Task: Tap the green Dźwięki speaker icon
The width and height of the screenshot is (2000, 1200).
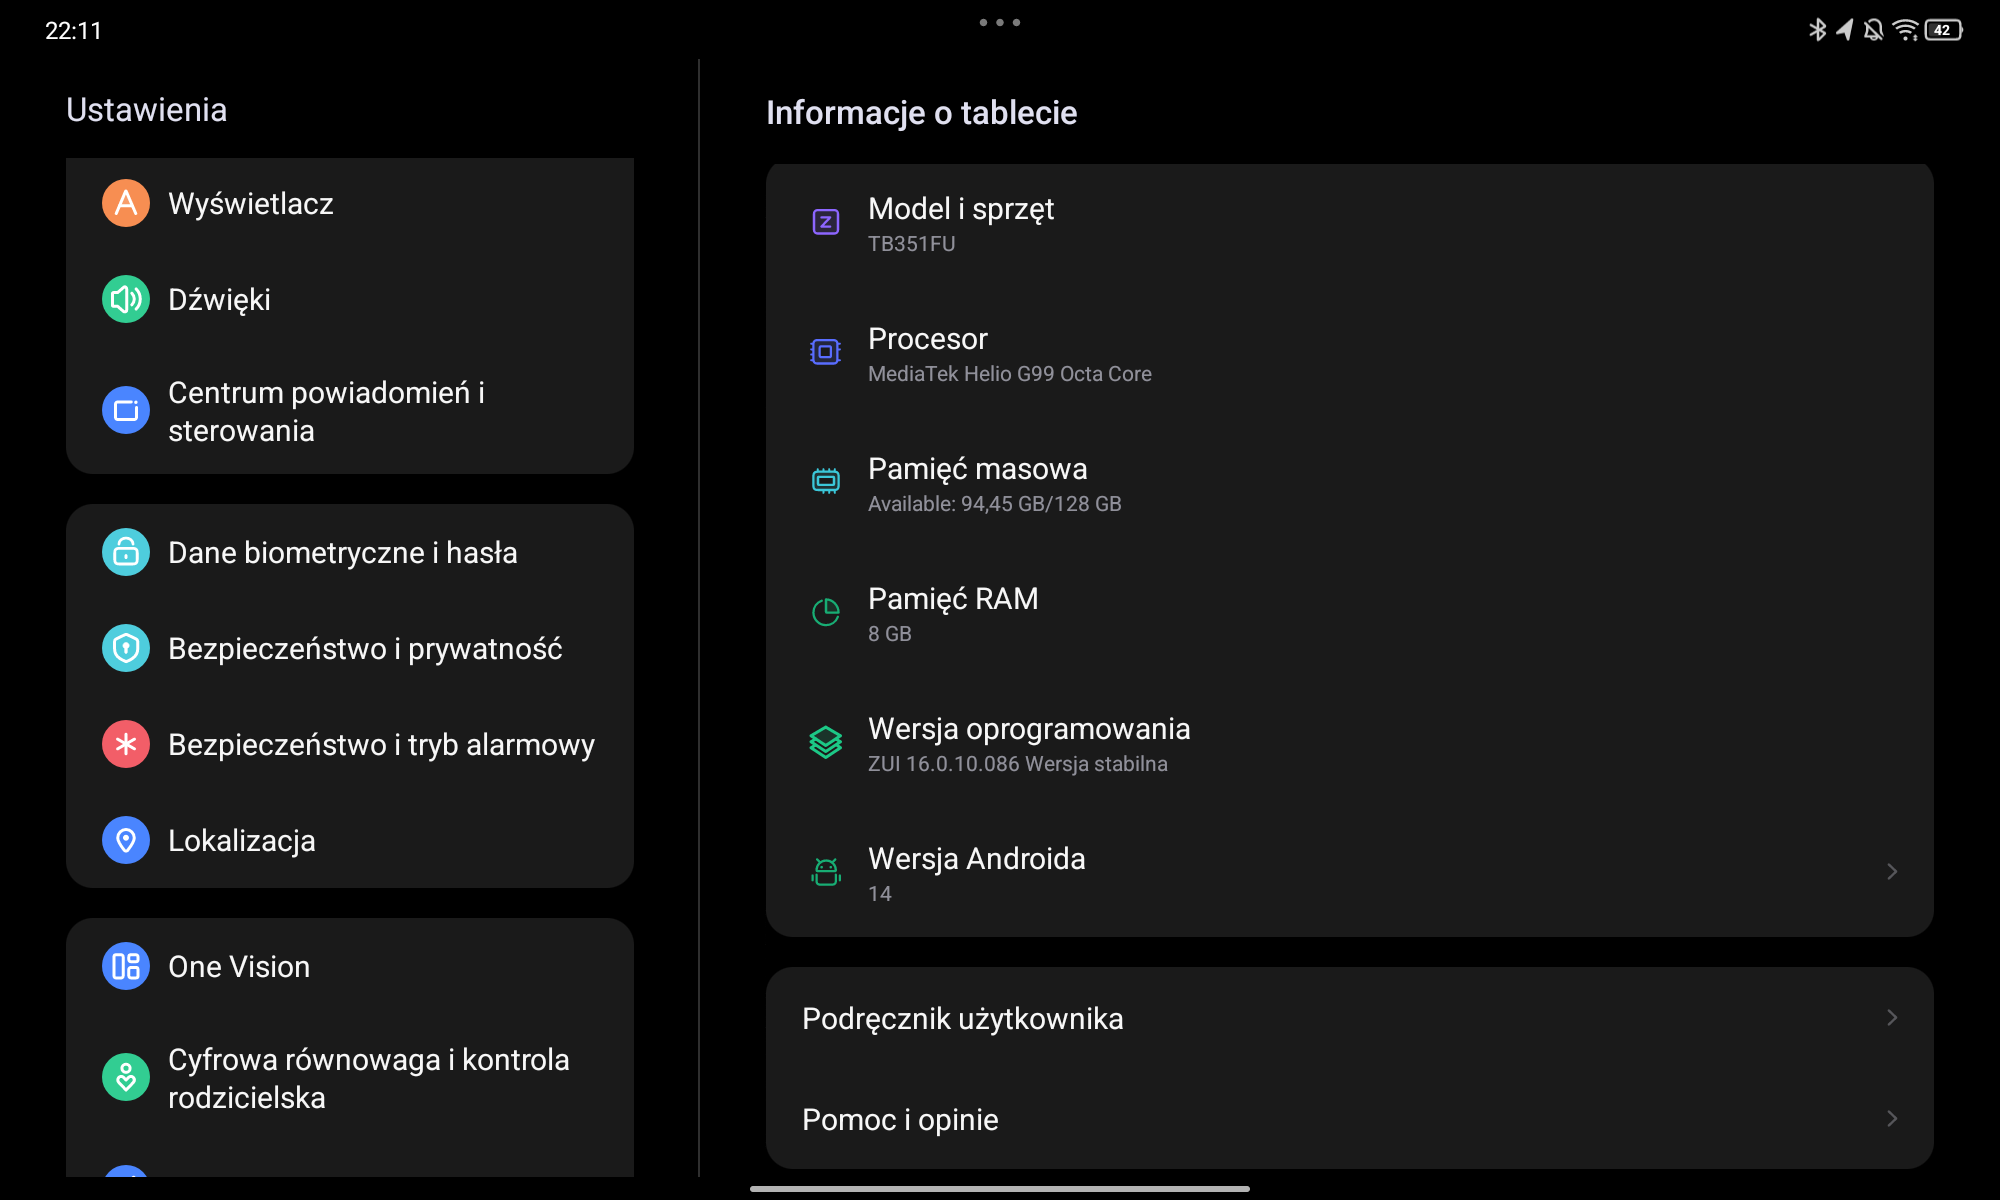Action: click(126, 299)
